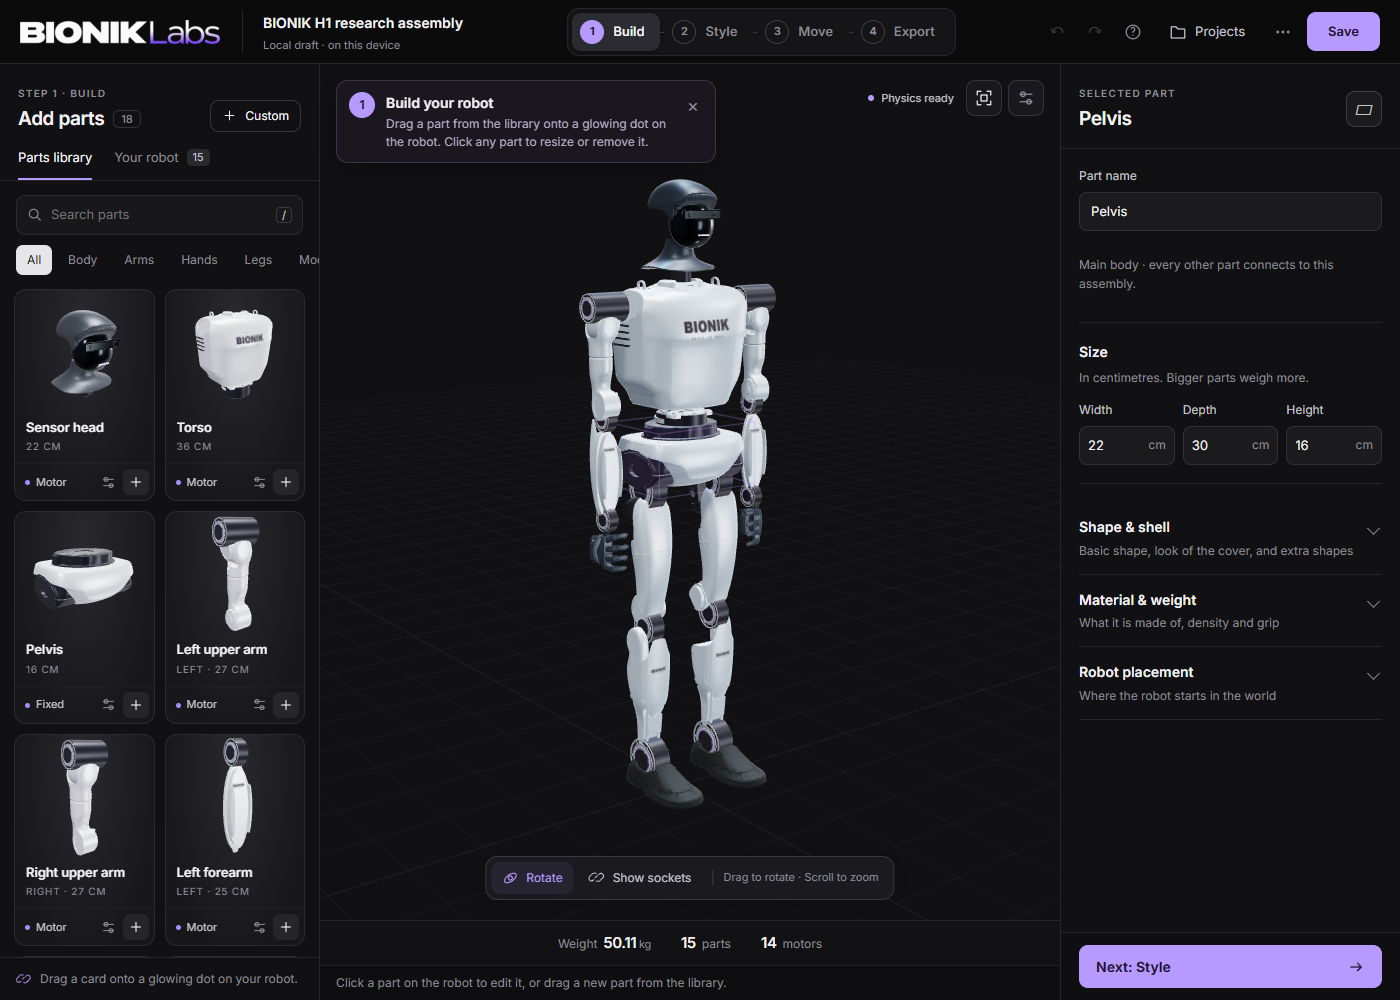Expand Robot placement section

point(1230,684)
